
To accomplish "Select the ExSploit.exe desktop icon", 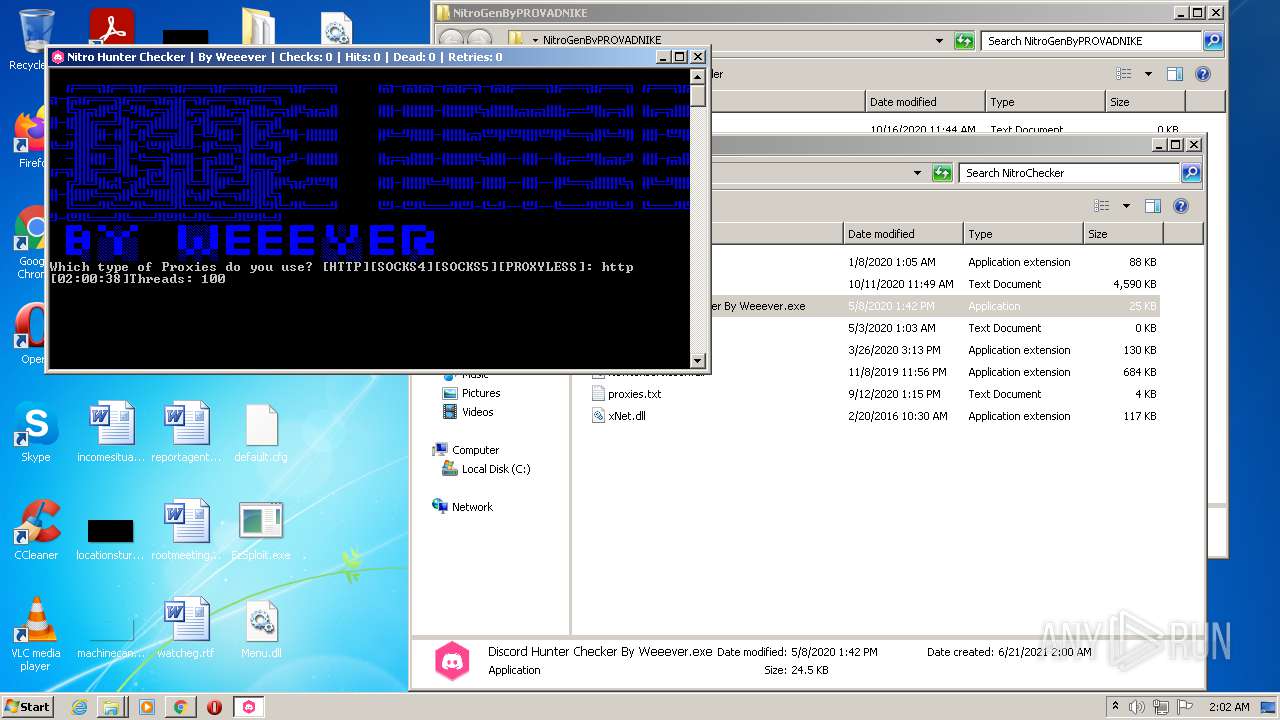I will click(x=261, y=530).
